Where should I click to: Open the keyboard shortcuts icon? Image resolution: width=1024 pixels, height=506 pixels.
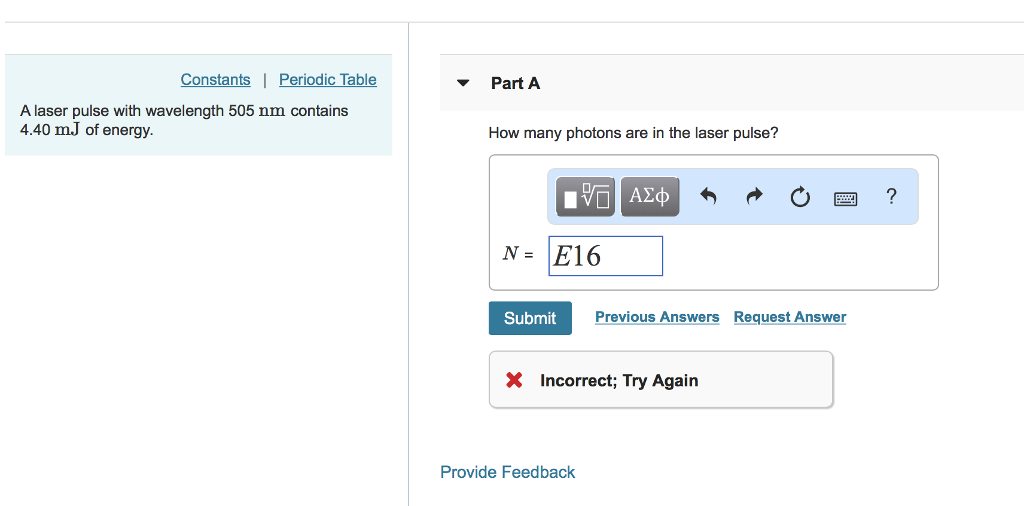(845, 198)
